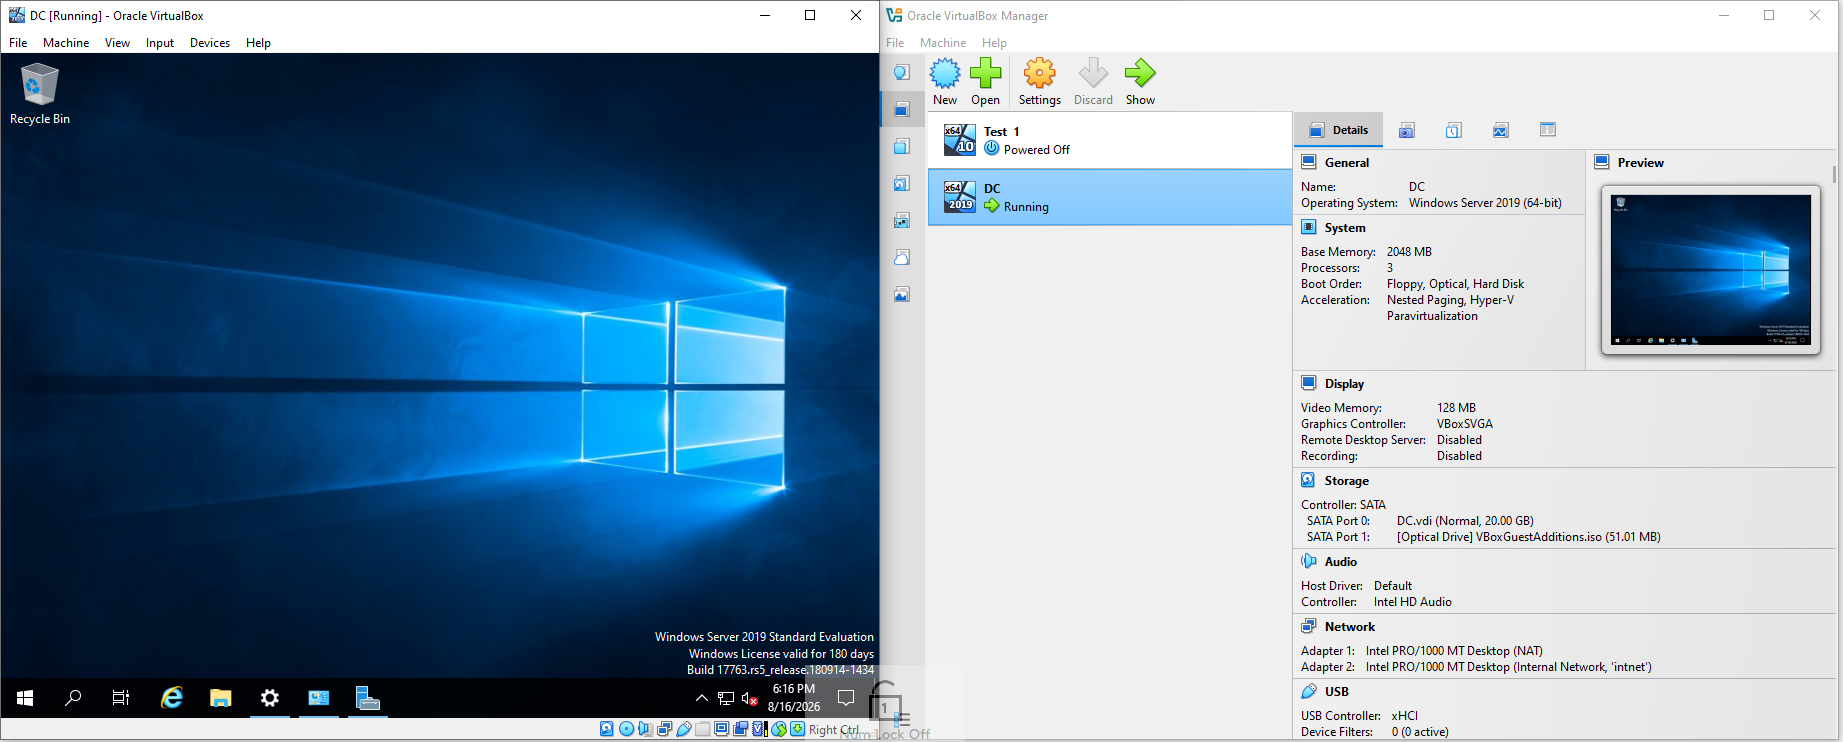Open the Help menu in VirtualBox Manager
This screenshot has width=1843, height=742.
click(994, 43)
